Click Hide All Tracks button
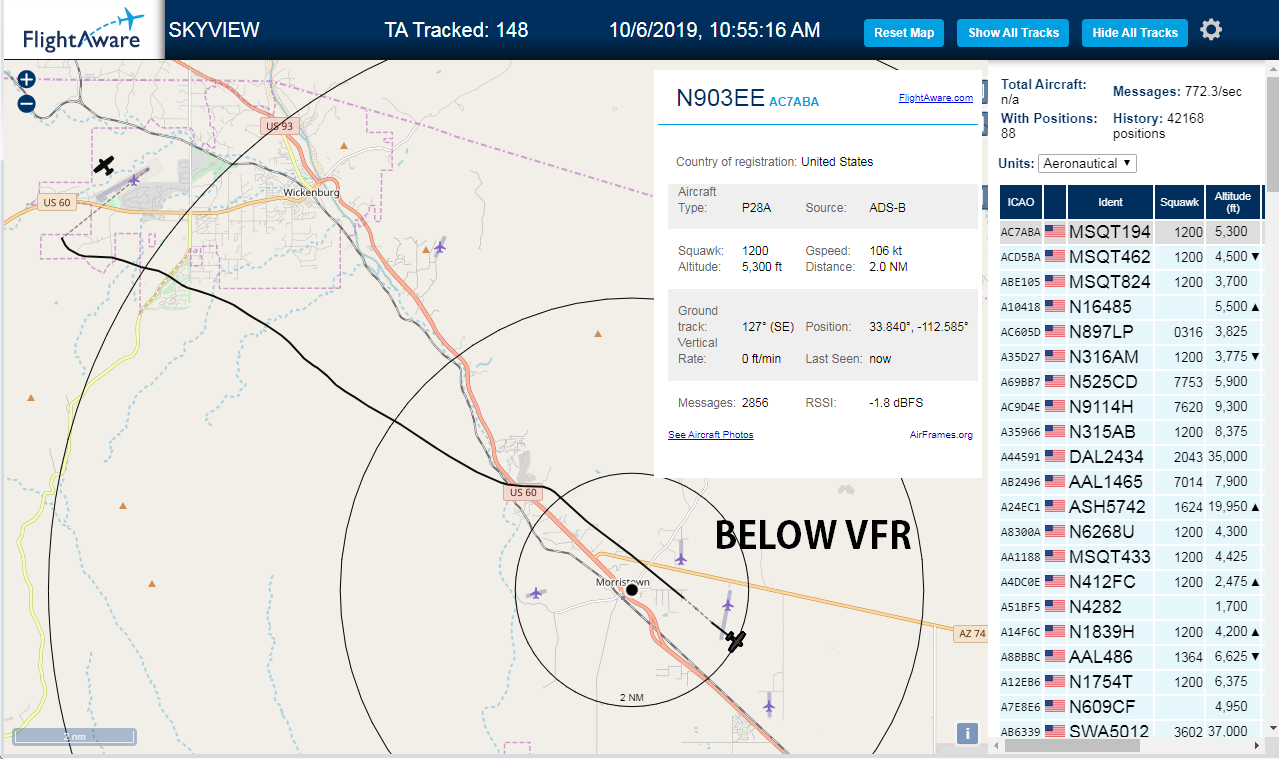Screen dimensions: 1279x759 (1135, 33)
